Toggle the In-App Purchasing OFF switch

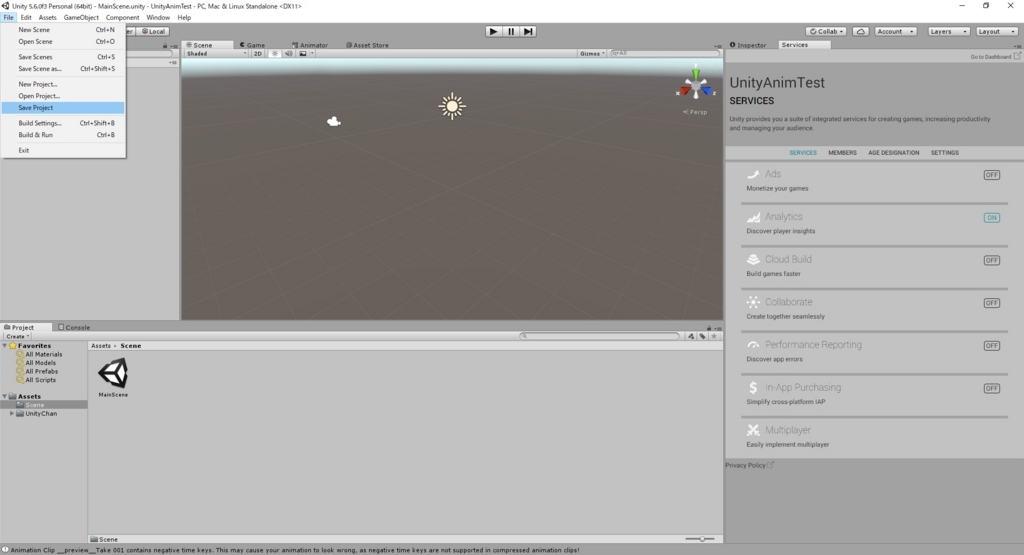[991, 388]
